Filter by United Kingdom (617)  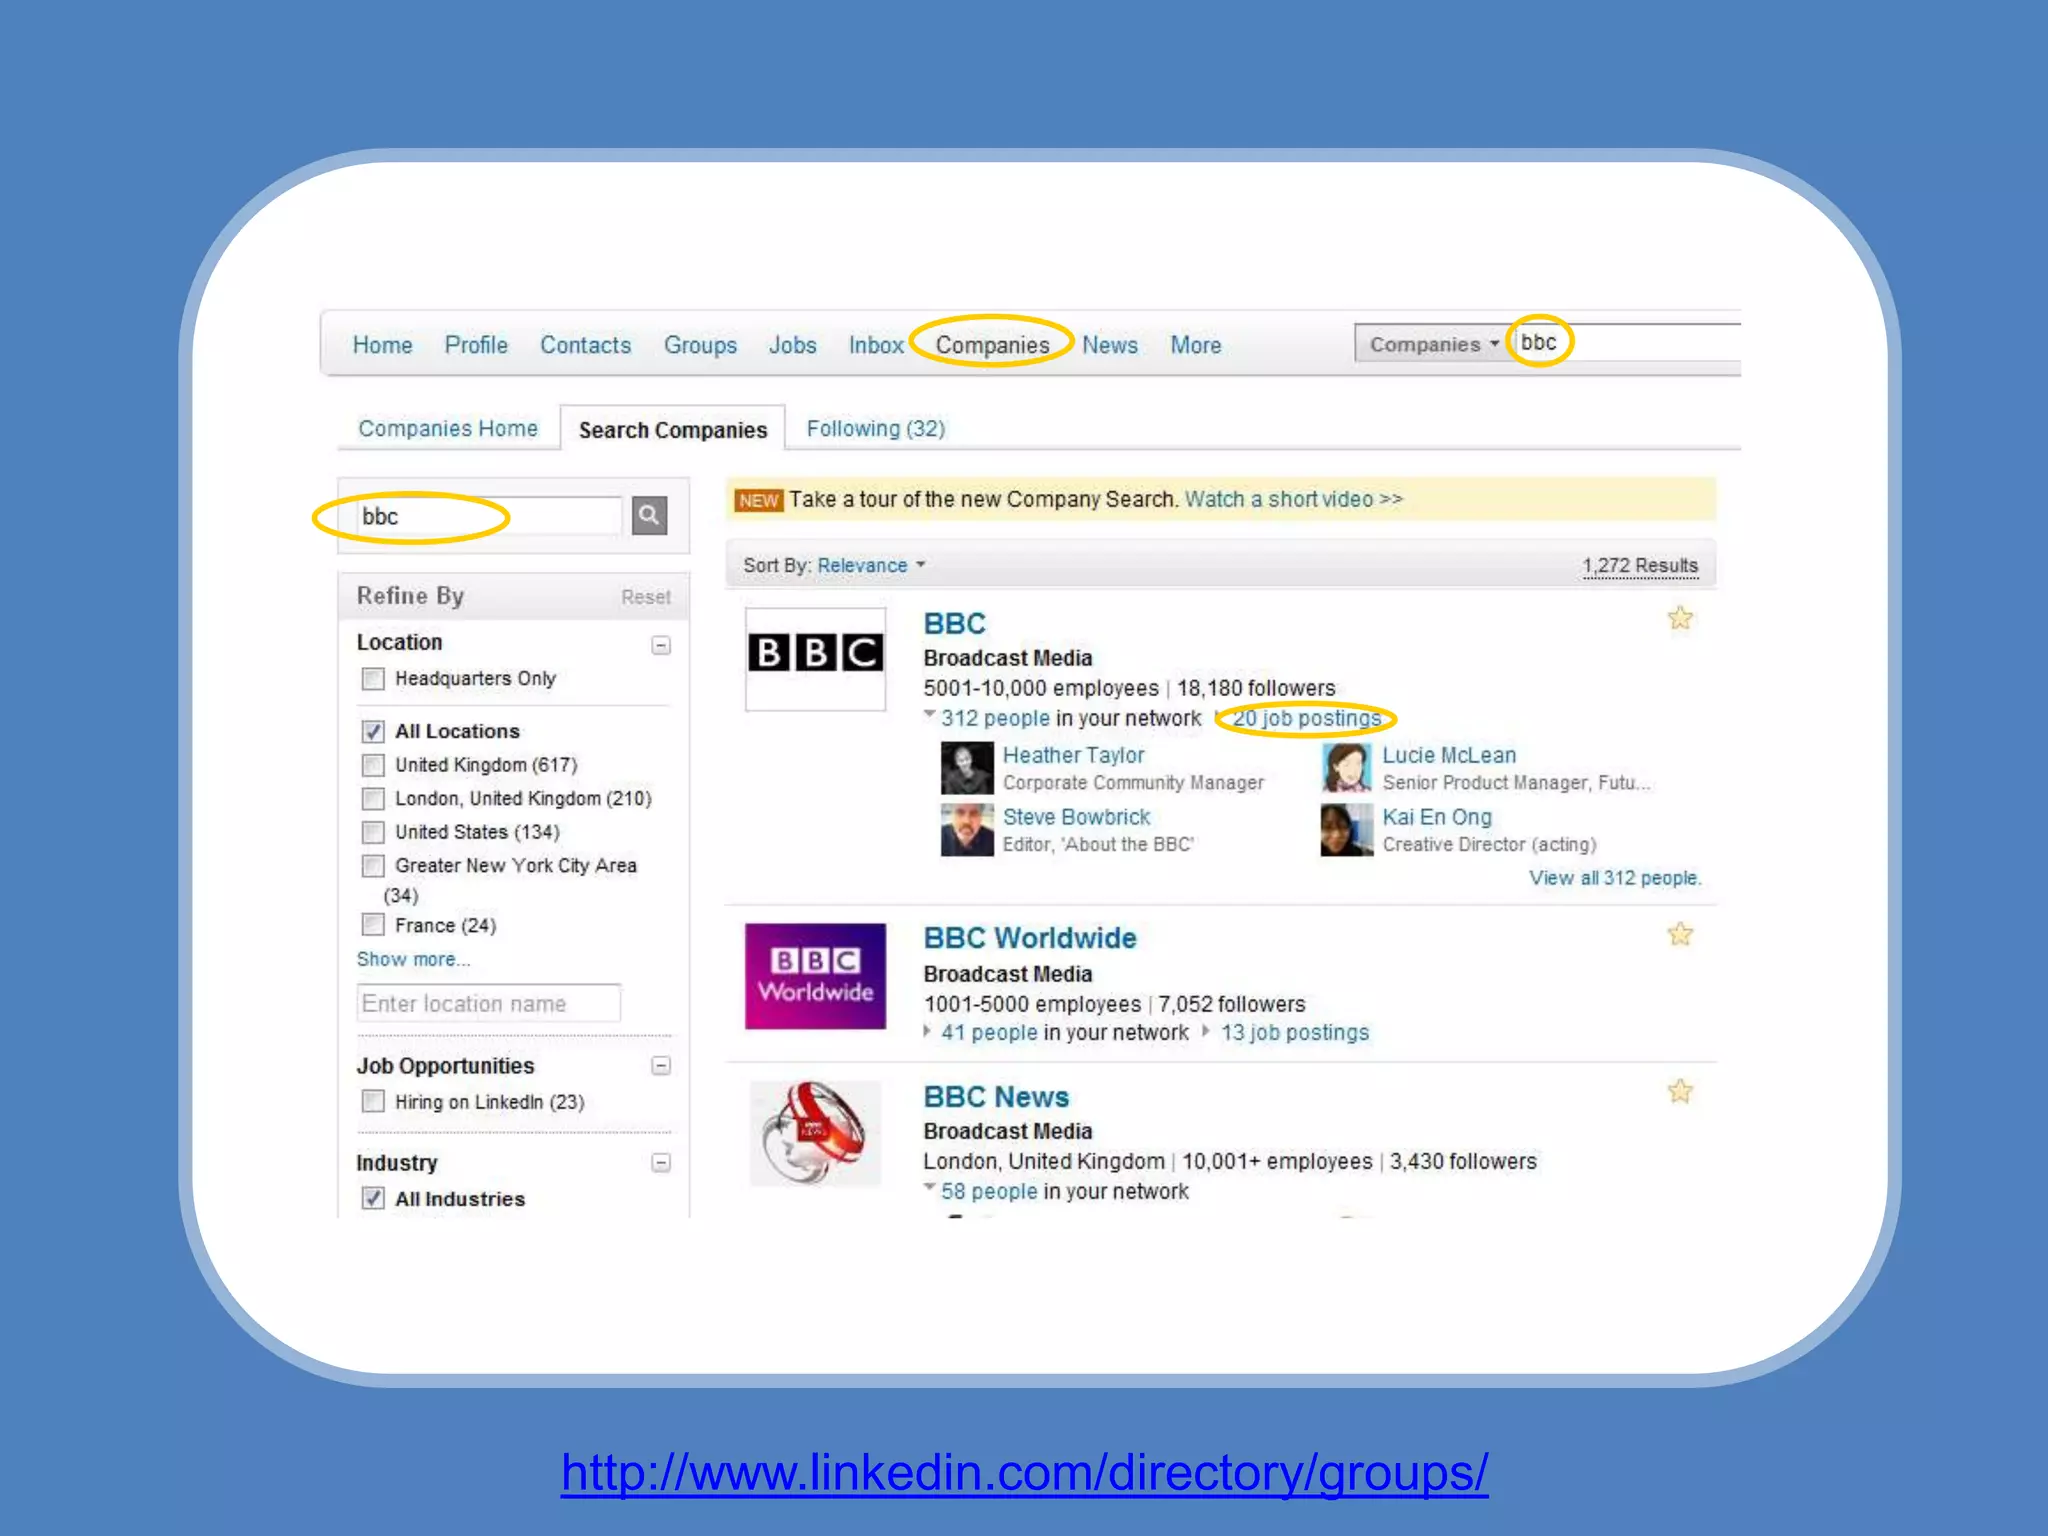click(x=373, y=765)
